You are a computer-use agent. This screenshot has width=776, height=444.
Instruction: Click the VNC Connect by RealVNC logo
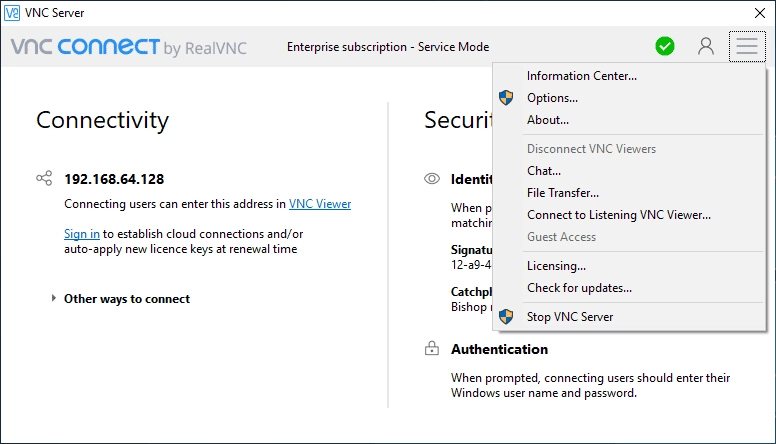click(x=129, y=47)
